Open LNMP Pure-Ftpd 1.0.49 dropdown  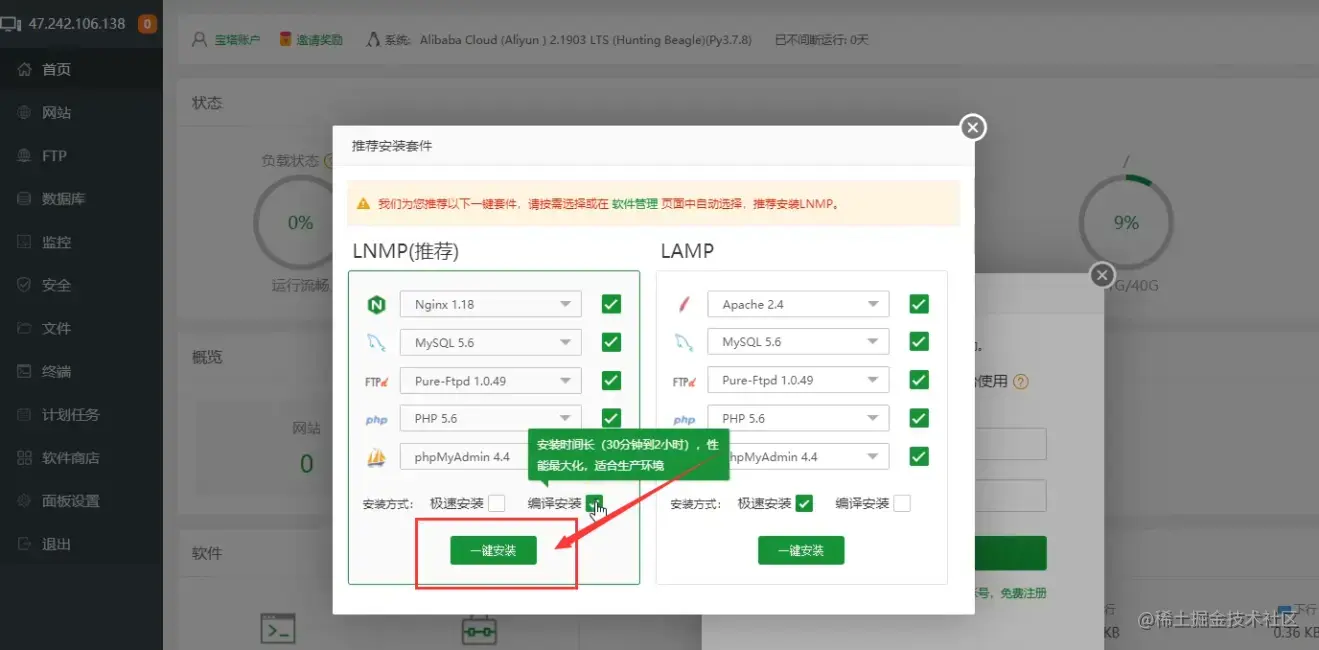[x=491, y=380]
